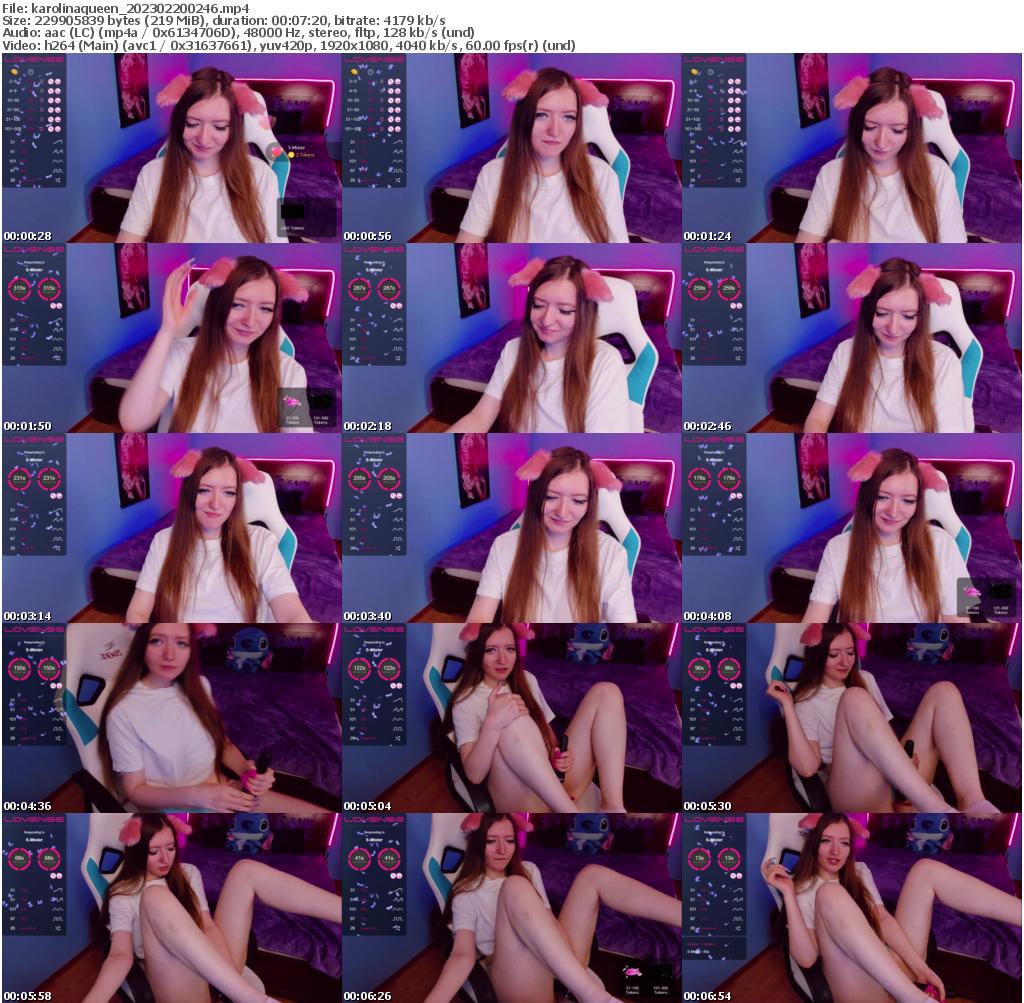This screenshot has height=1003, width=1024.
Task: Toggle the special reaction icon beside the 101-300 tier
Action: coord(57,128)
